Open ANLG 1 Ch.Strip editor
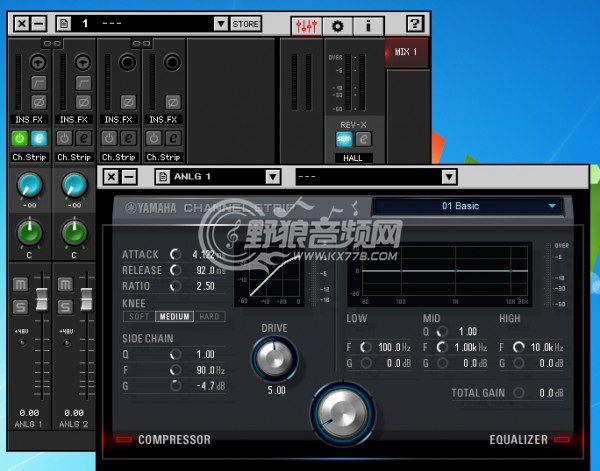This screenshot has width=600, height=471. [x=39, y=138]
